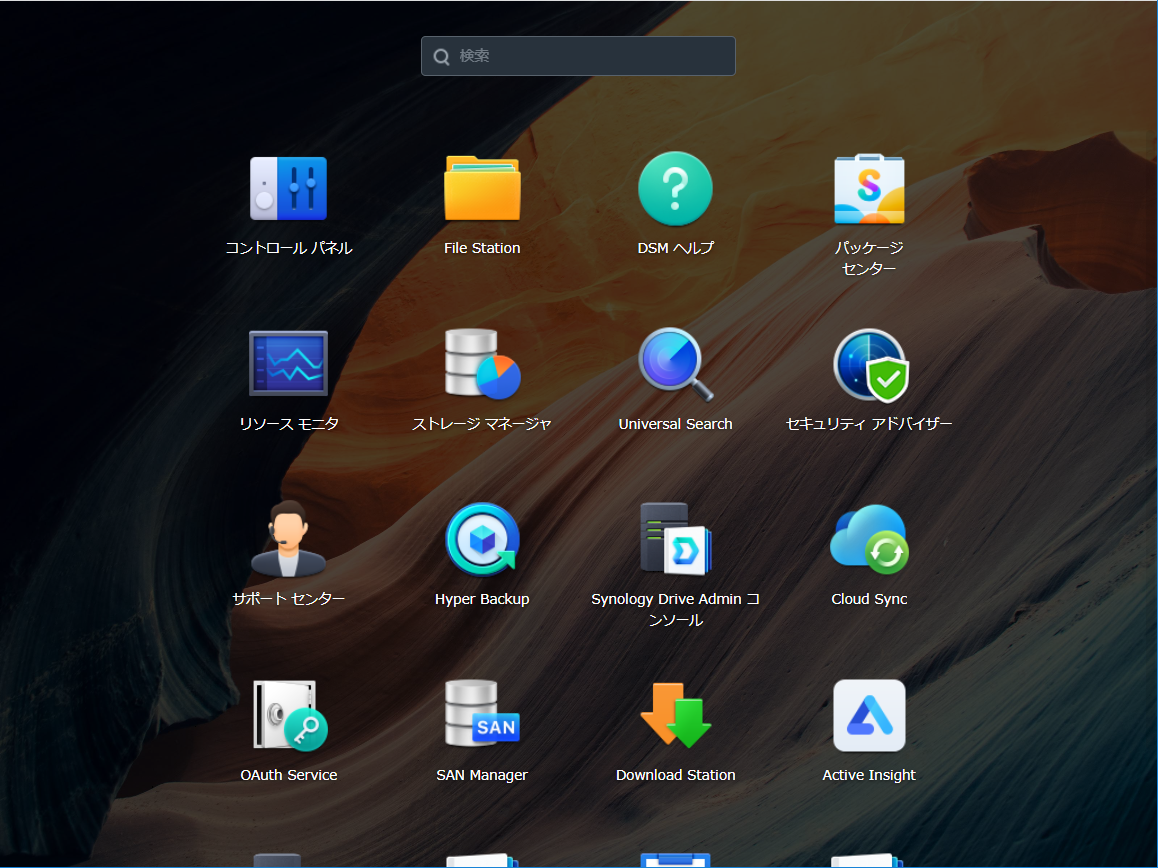Launch SAN Manager

(482, 714)
